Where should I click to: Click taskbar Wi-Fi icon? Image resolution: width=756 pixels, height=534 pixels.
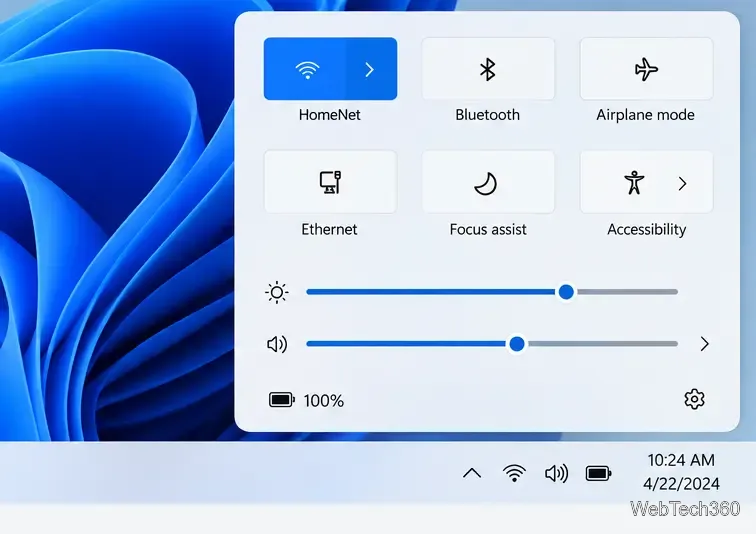(x=514, y=473)
